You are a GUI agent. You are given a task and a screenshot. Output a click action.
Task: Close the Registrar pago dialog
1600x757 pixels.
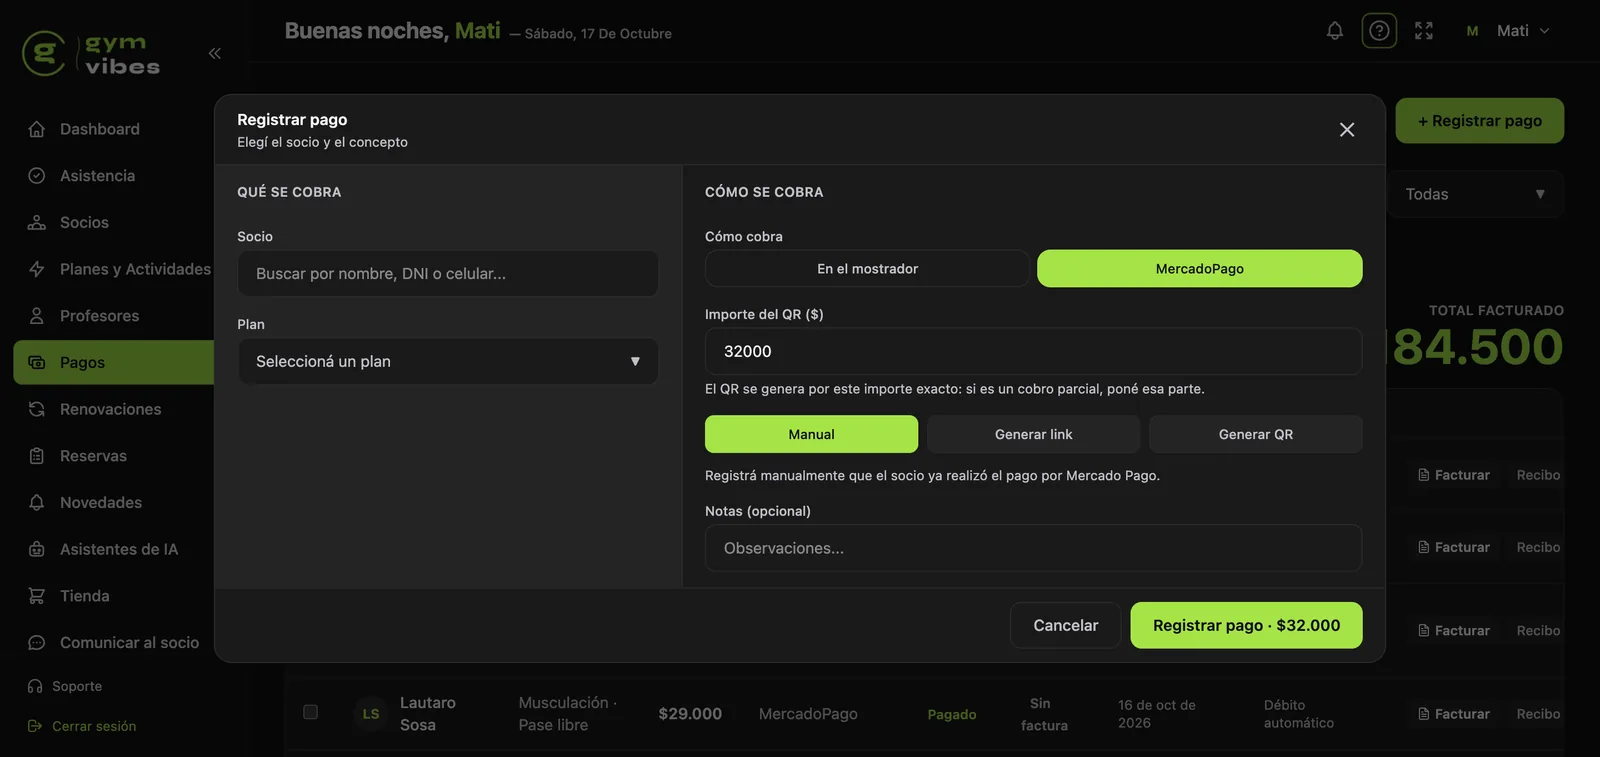click(1347, 130)
